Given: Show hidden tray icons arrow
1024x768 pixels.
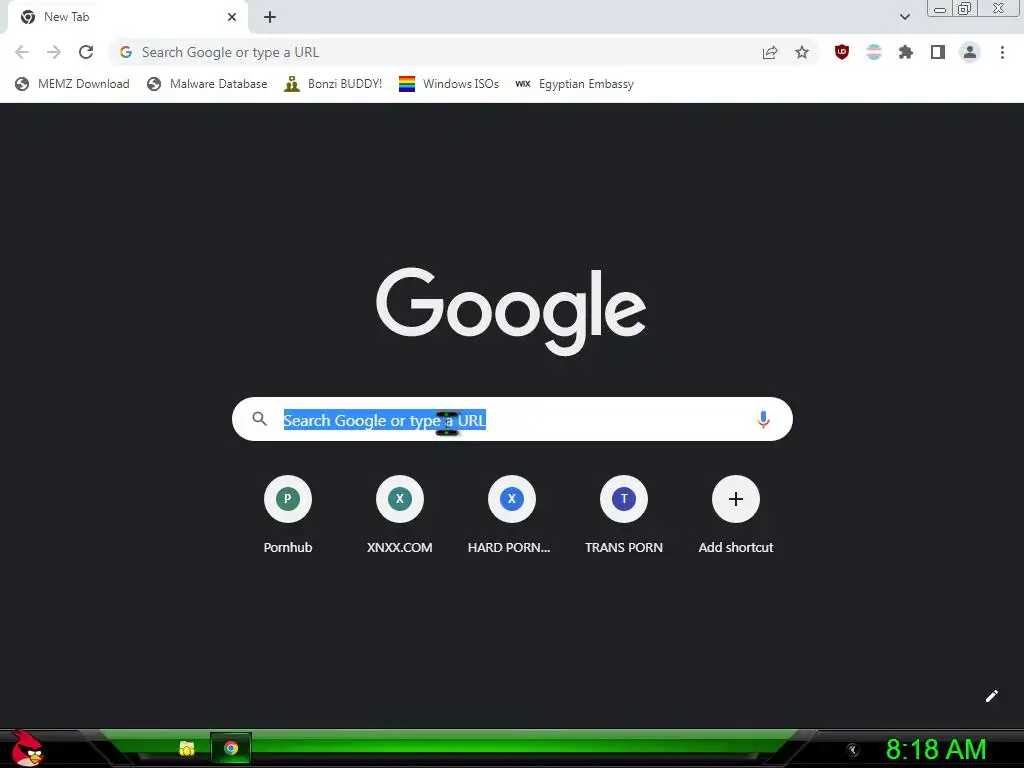Looking at the screenshot, I should (x=852, y=750).
